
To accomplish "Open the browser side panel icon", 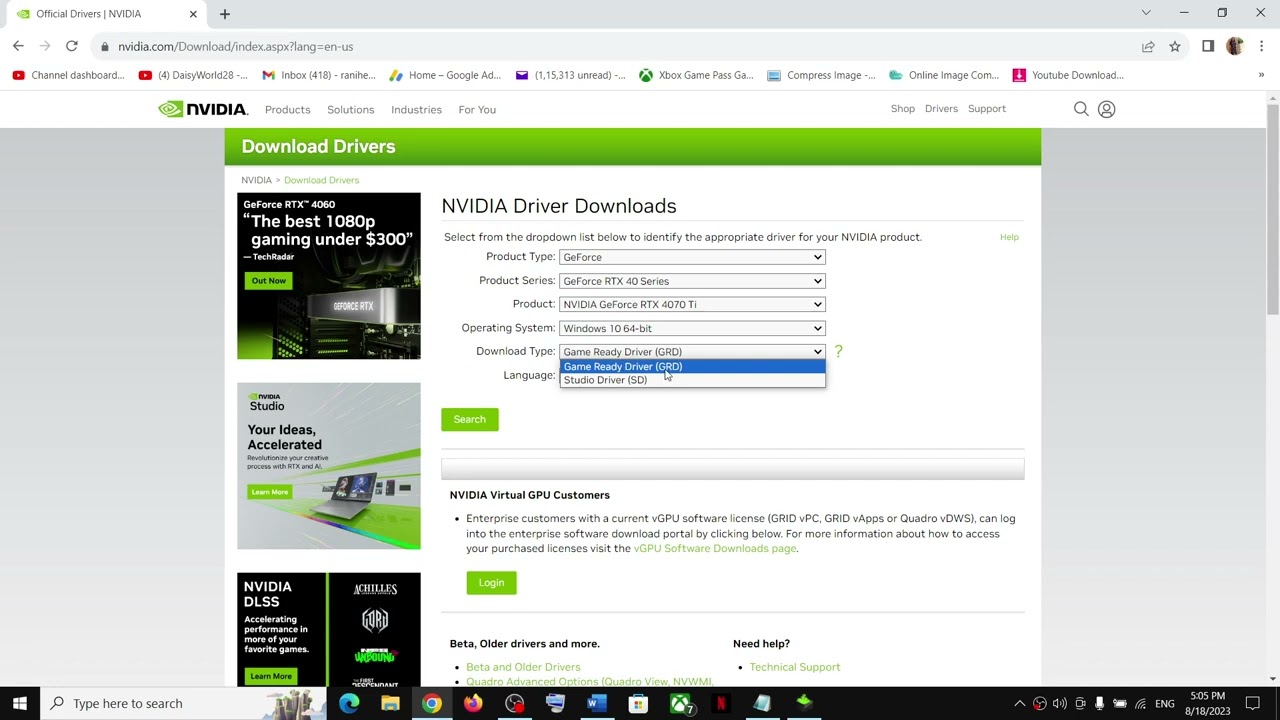I will (1208, 46).
